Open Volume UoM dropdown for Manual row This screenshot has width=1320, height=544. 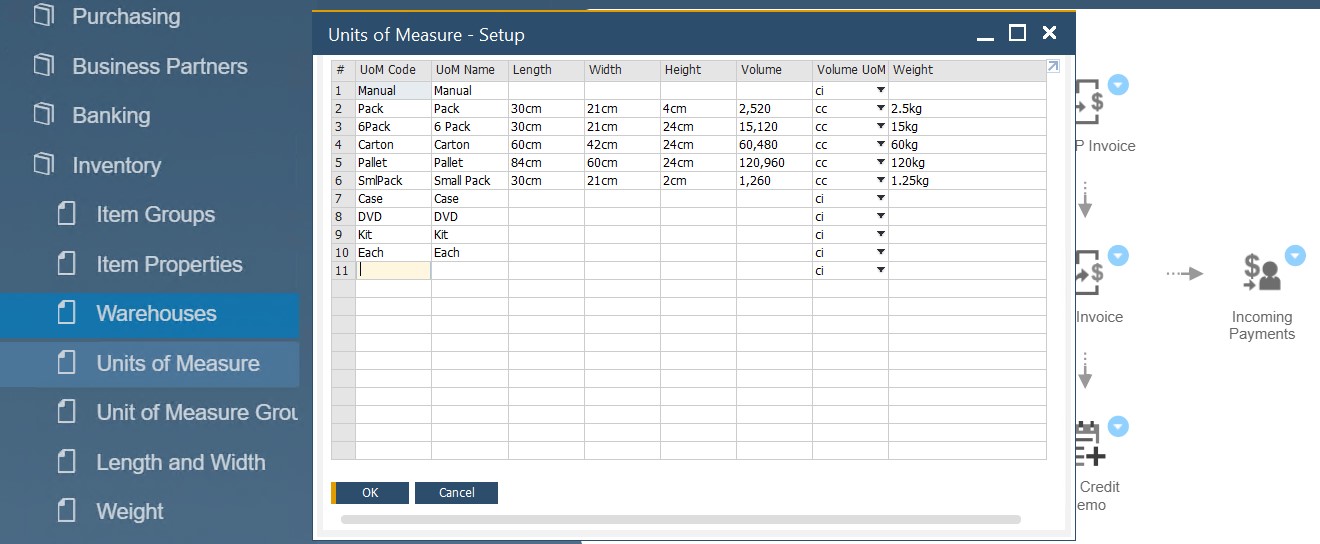point(881,90)
